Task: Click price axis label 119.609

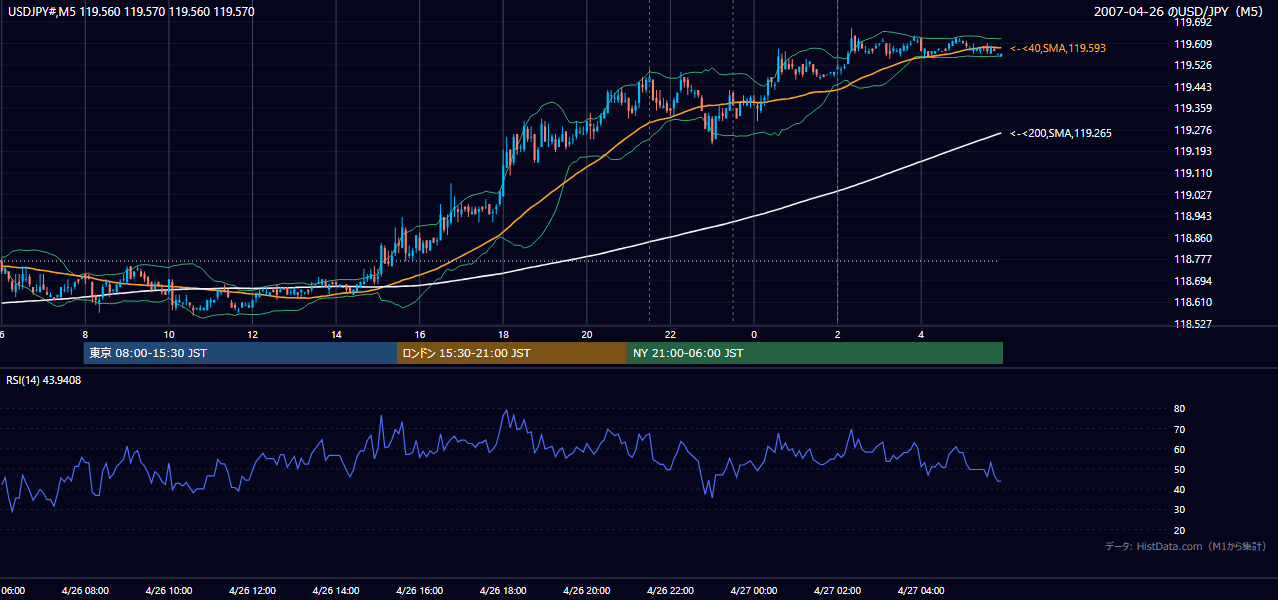Action: (x=1193, y=44)
